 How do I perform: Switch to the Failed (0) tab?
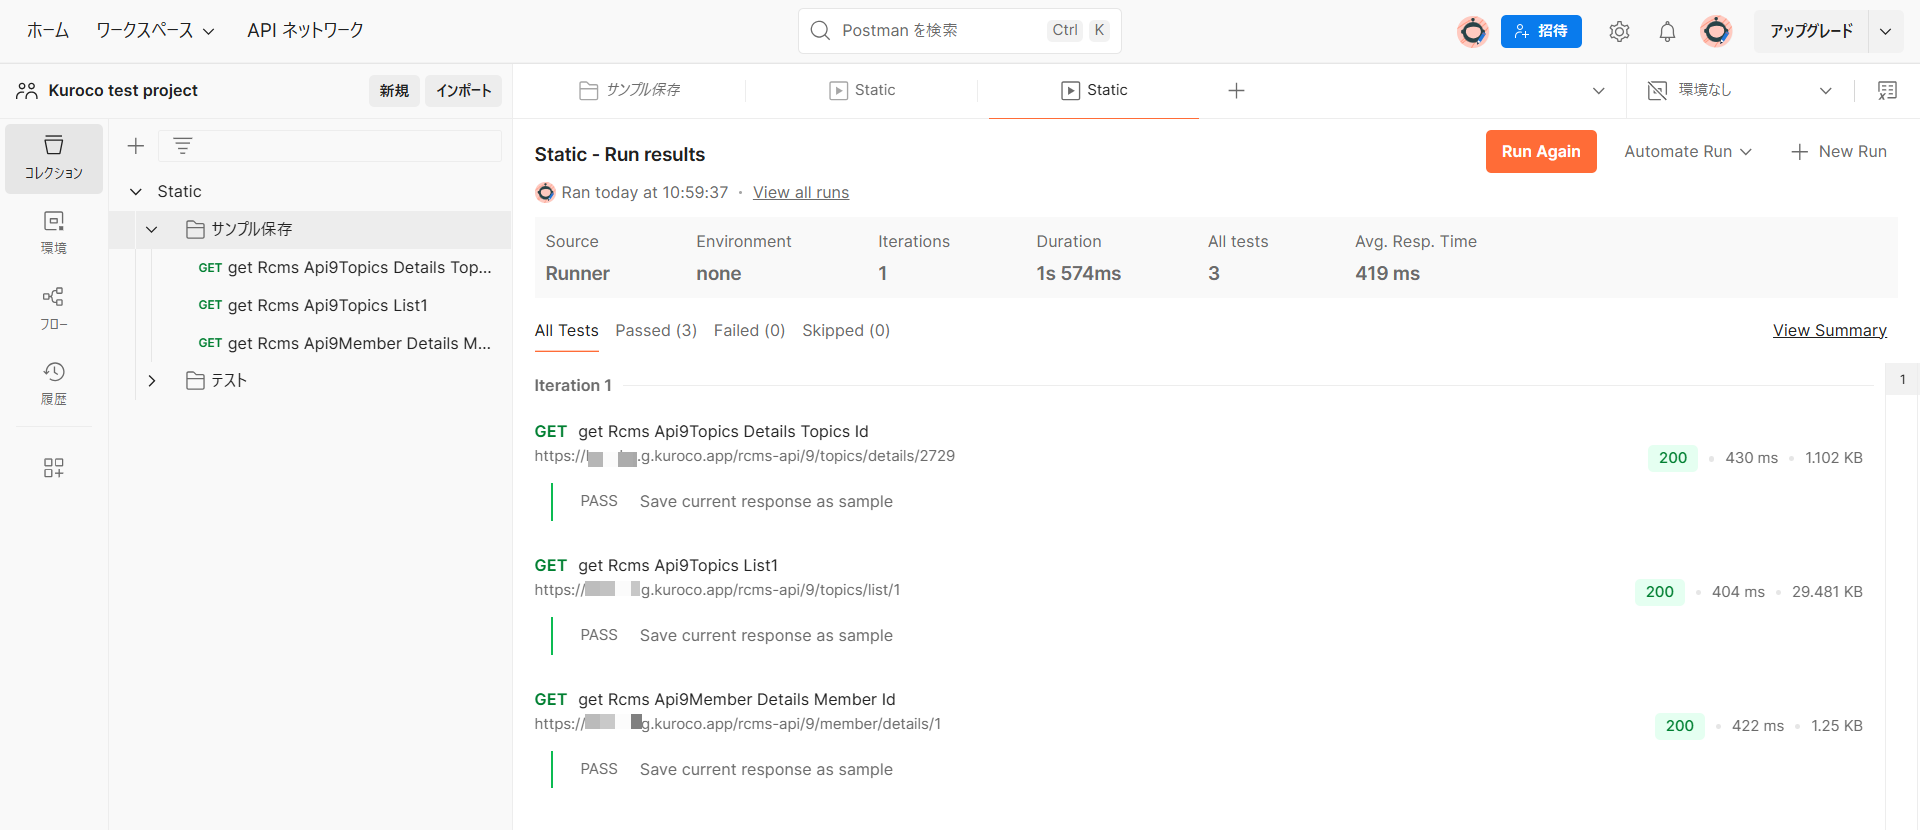point(749,331)
